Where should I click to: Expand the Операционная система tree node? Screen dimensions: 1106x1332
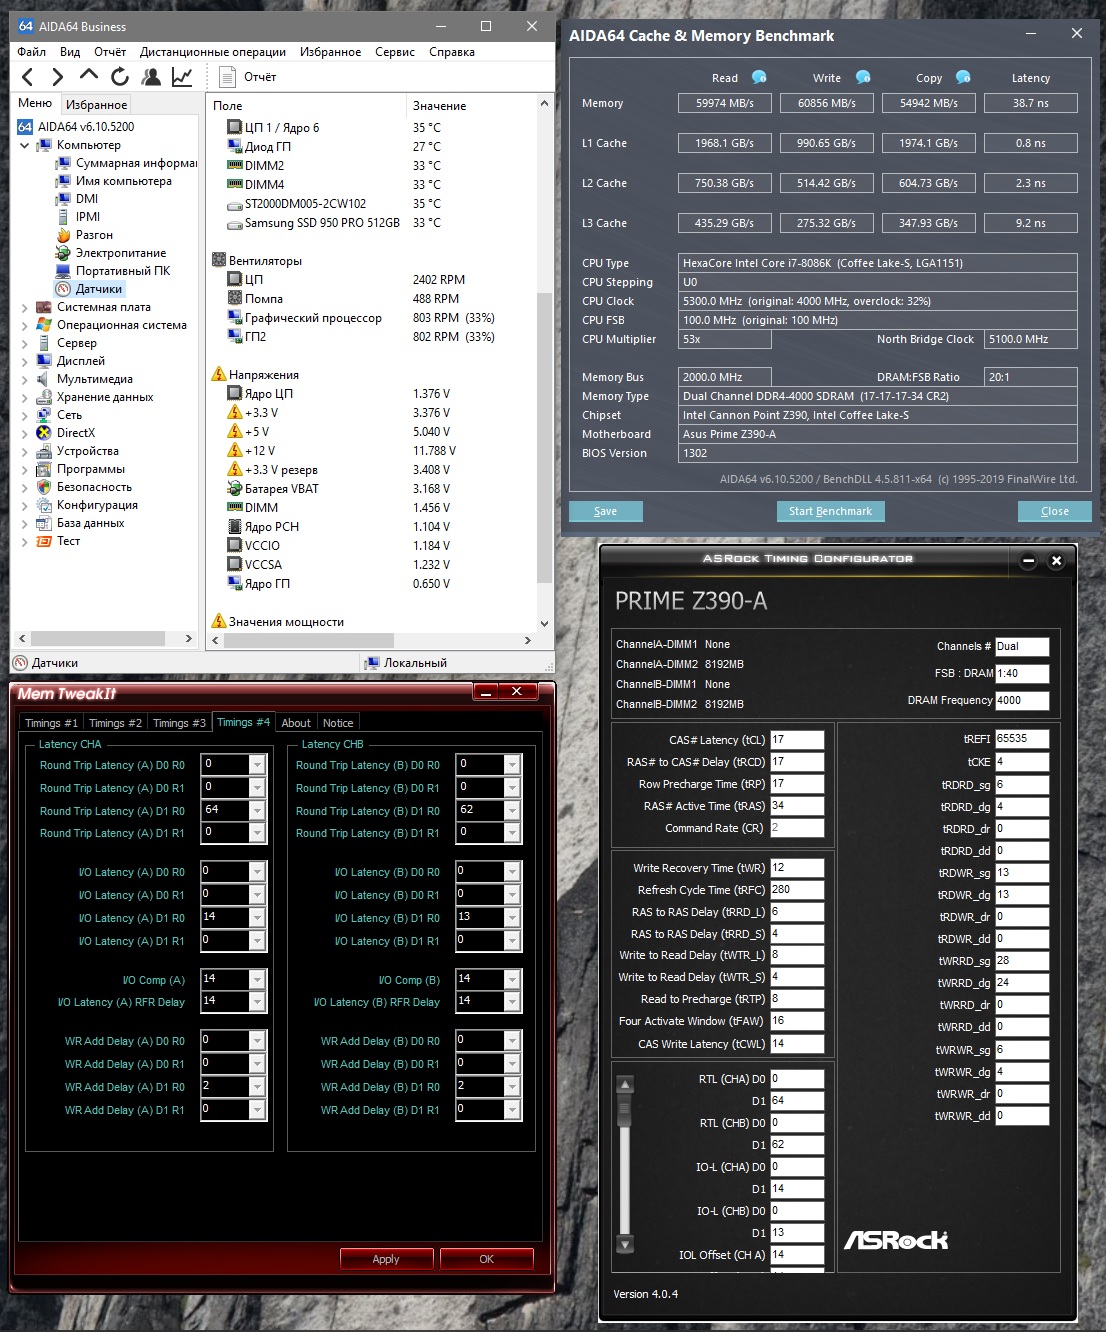[24, 326]
